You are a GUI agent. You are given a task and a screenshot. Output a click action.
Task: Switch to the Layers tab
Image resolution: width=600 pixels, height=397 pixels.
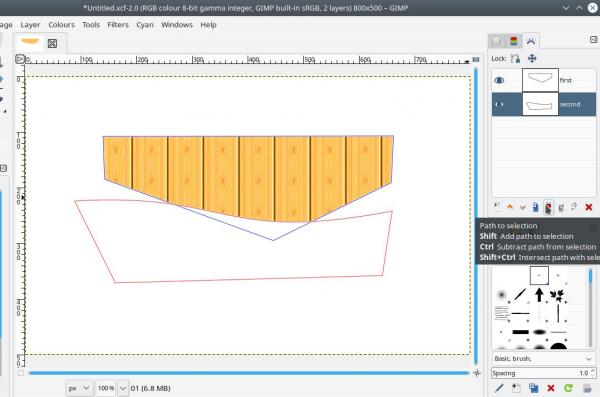tap(496, 41)
